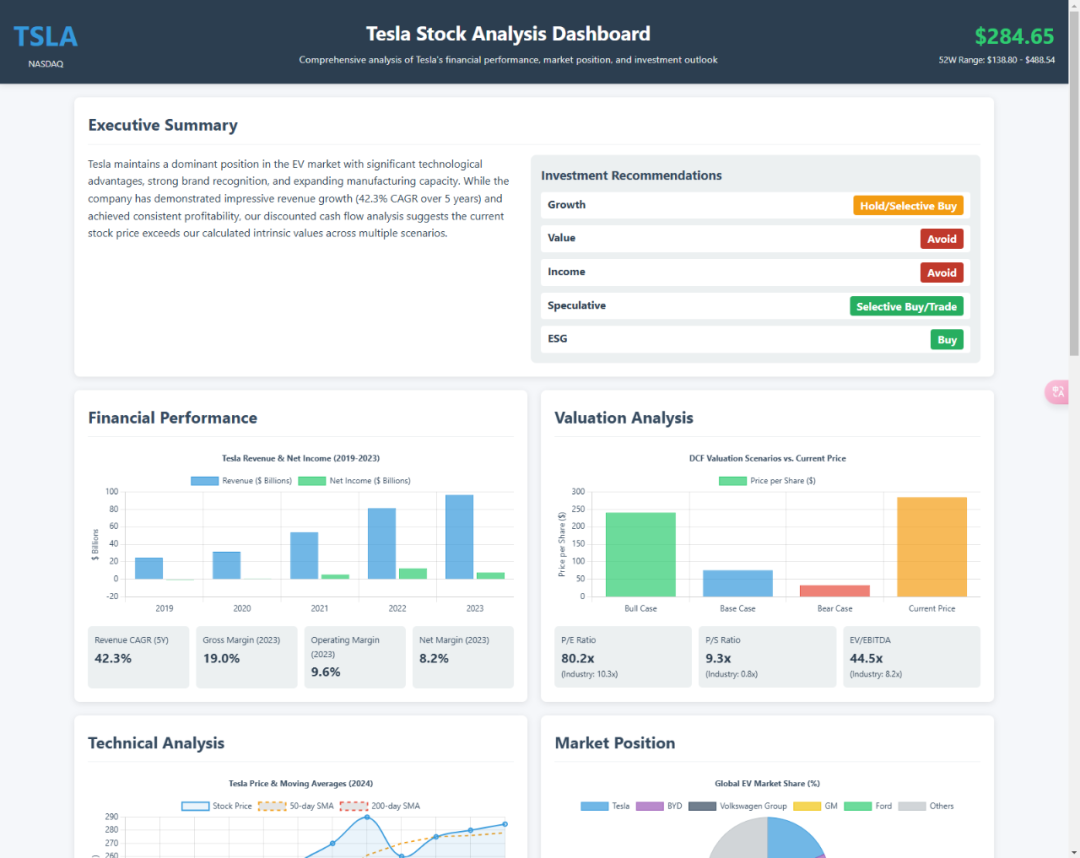Toggle Stock Price line in legend

(x=216, y=806)
